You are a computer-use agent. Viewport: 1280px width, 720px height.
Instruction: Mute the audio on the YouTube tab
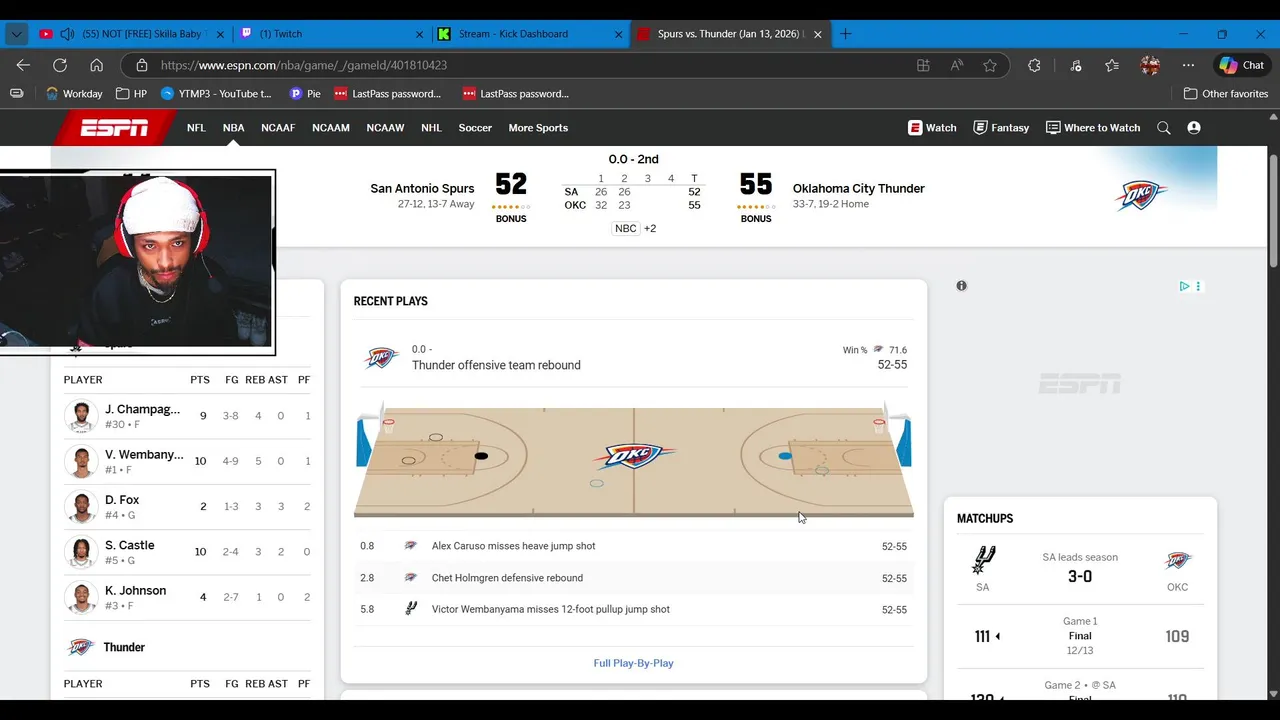tap(67, 34)
